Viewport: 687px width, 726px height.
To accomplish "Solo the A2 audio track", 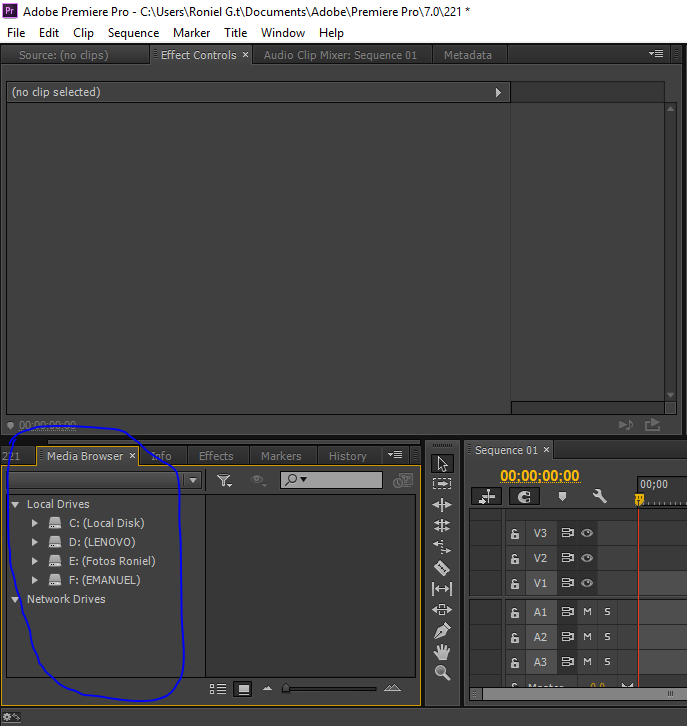I will pos(607,637).
